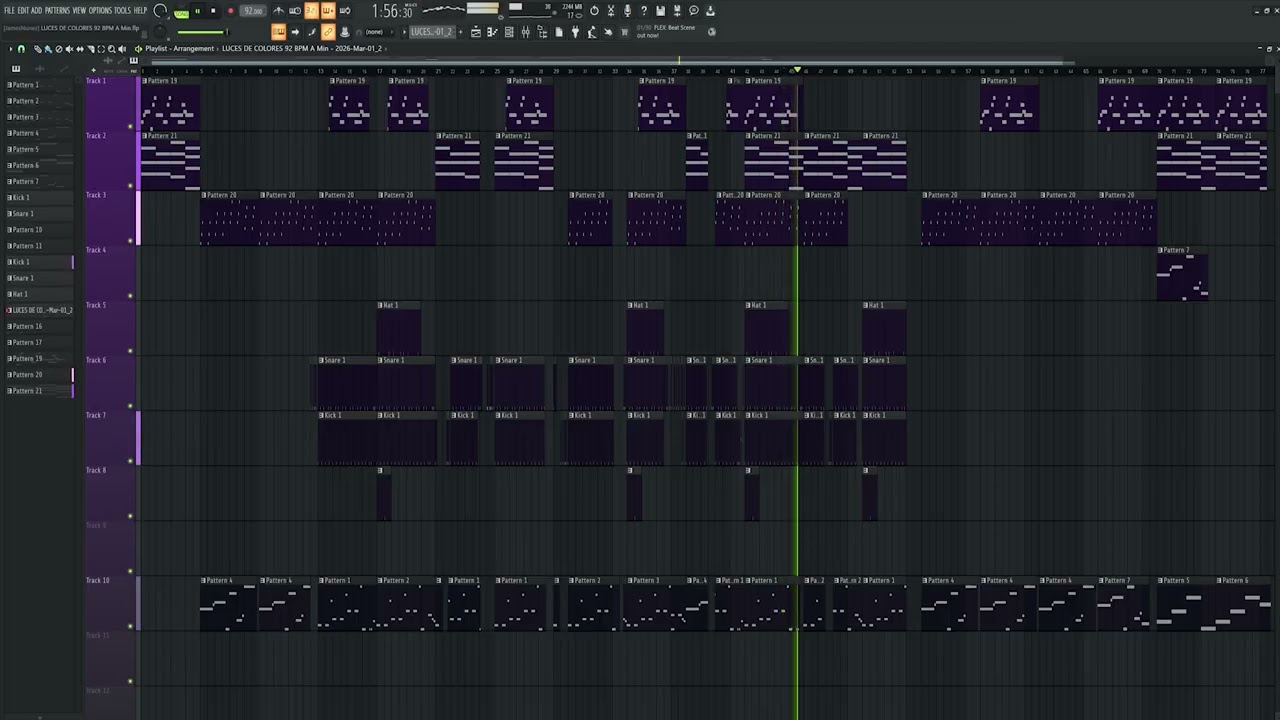
Task: Pause playback with the play/pause button
Action: (197, 11)
